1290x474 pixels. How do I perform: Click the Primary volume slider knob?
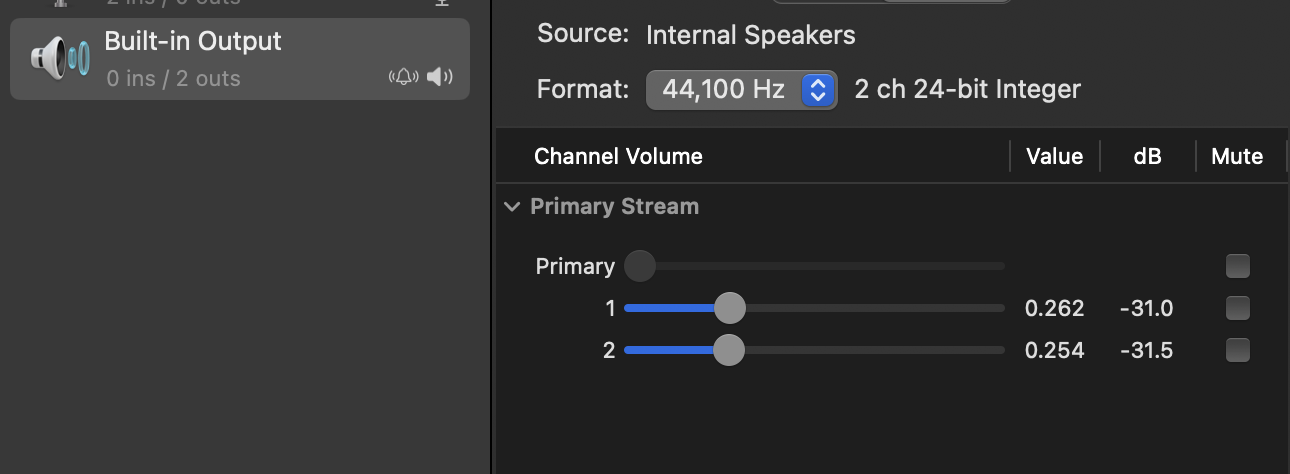point(639,266)
